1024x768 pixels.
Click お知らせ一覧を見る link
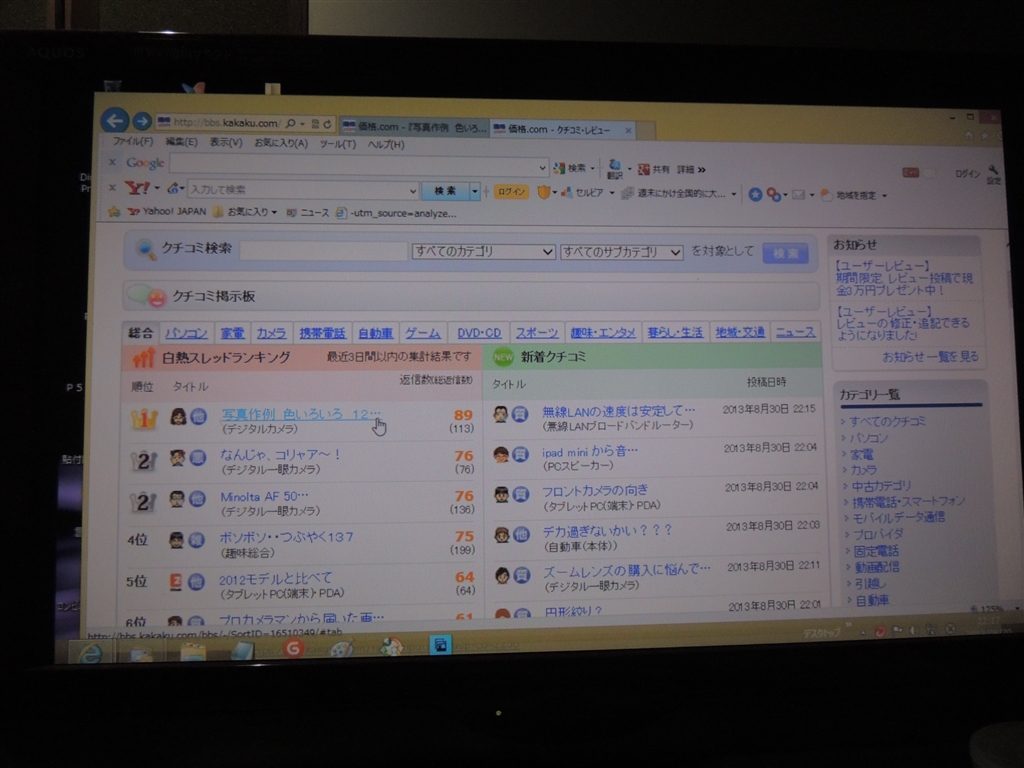pyautogui.click(x=930, y=357)
